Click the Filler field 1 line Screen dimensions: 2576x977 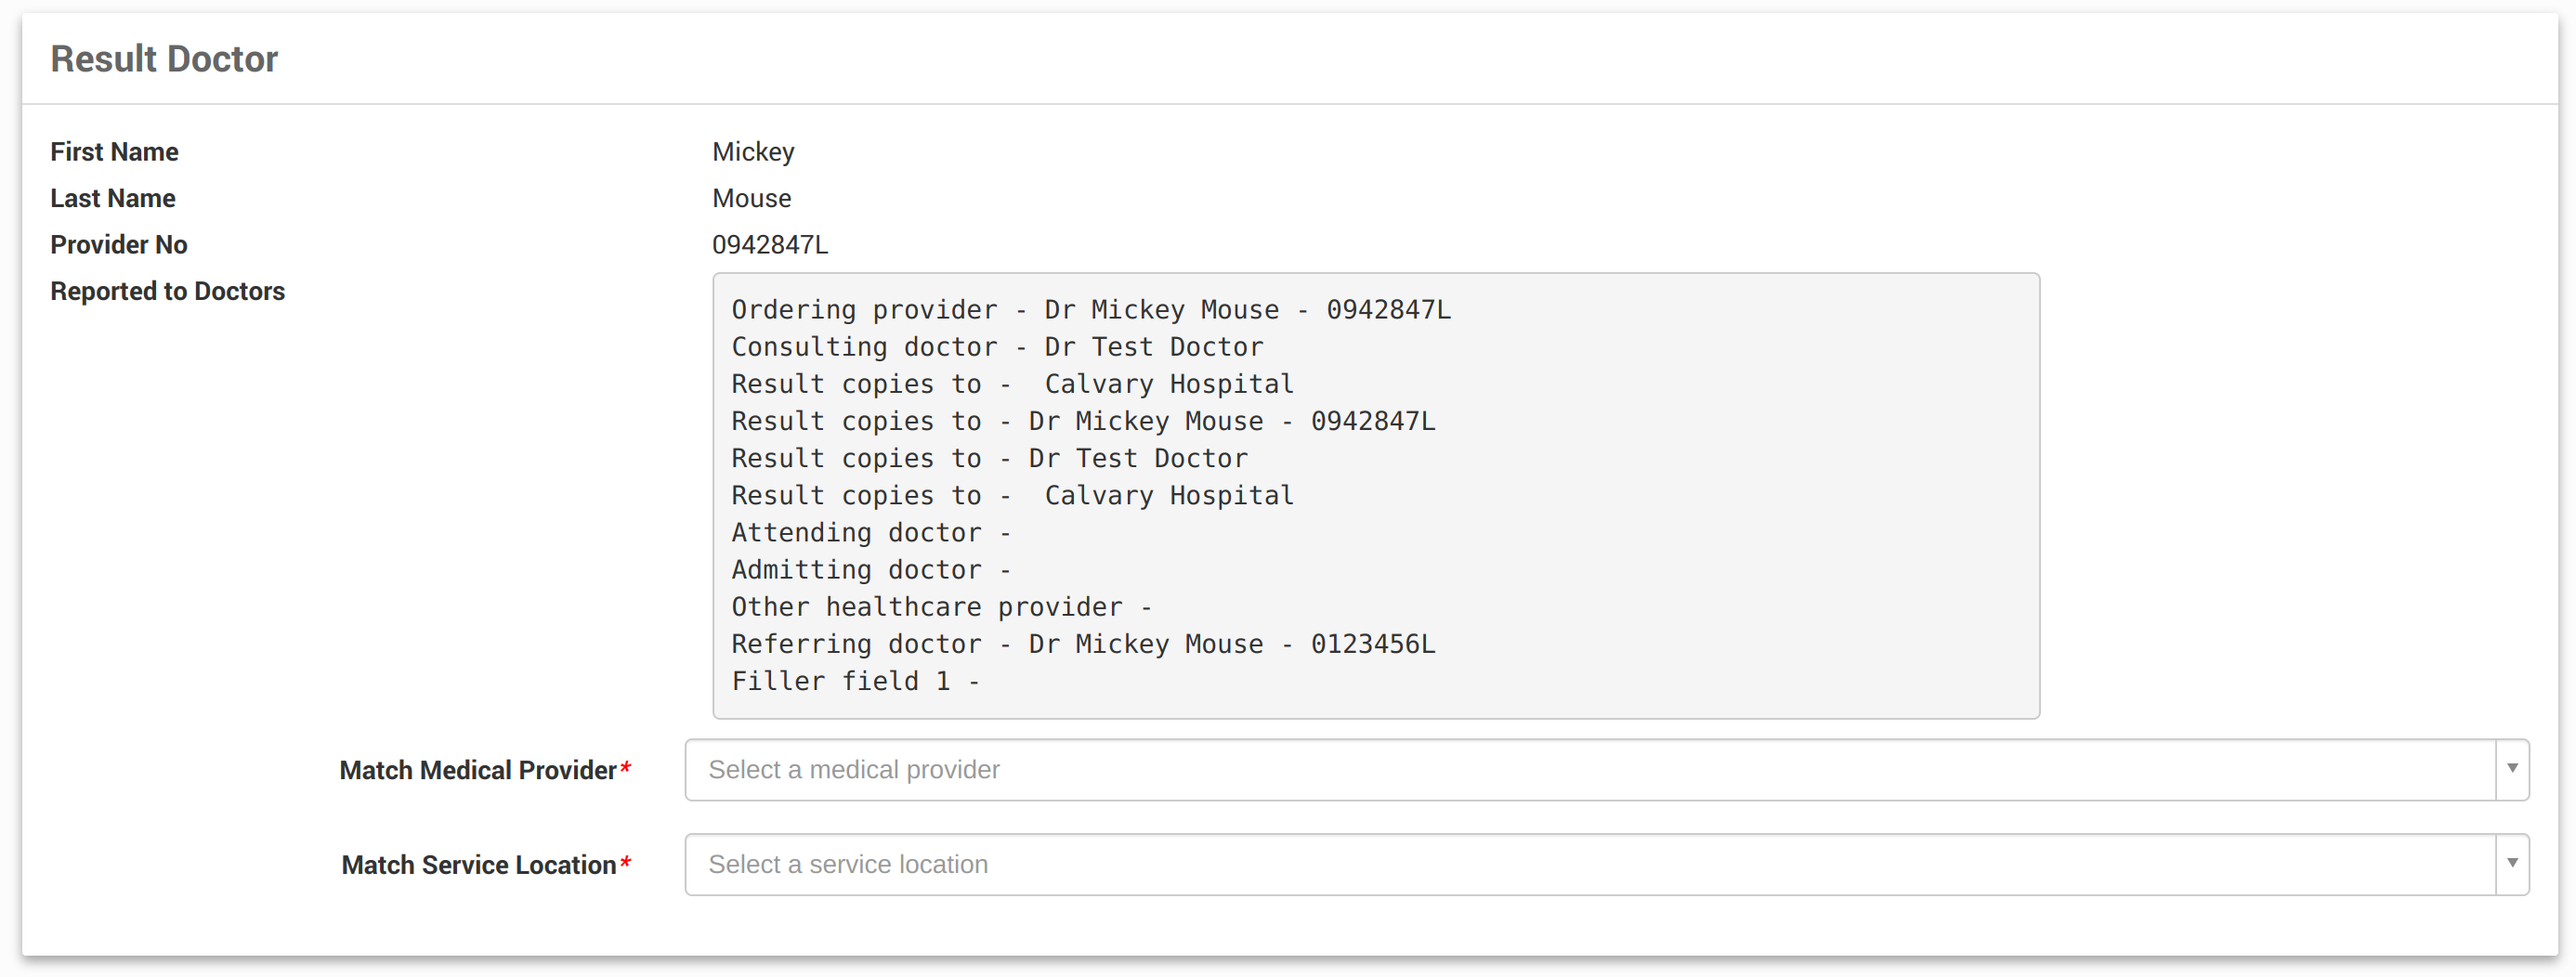[854, 681]
